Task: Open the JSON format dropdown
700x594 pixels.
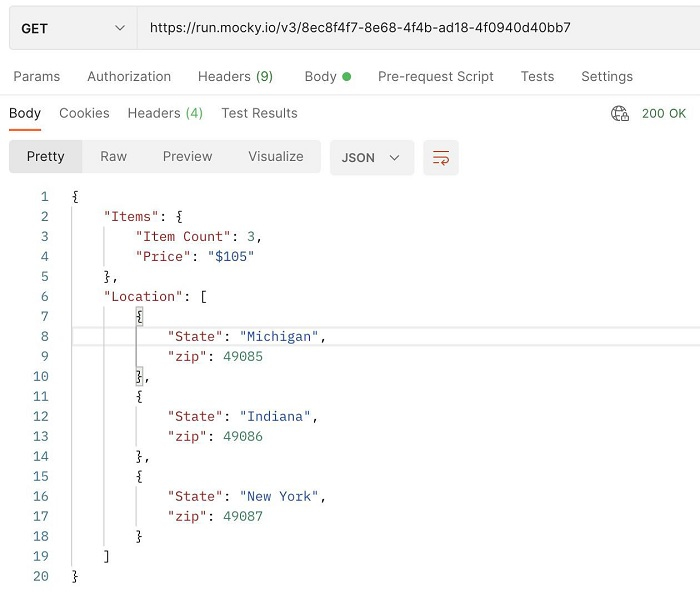Action: click(x=371, y=158)
